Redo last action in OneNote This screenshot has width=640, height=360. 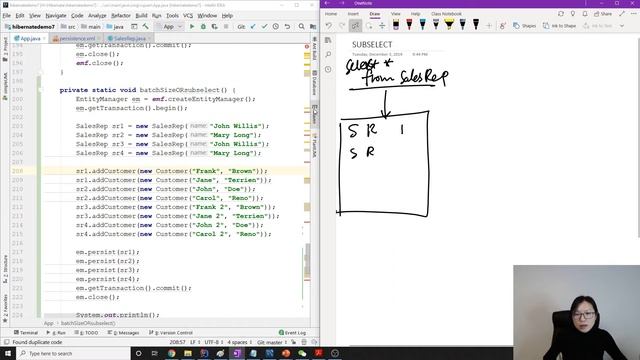coord(342,26)
